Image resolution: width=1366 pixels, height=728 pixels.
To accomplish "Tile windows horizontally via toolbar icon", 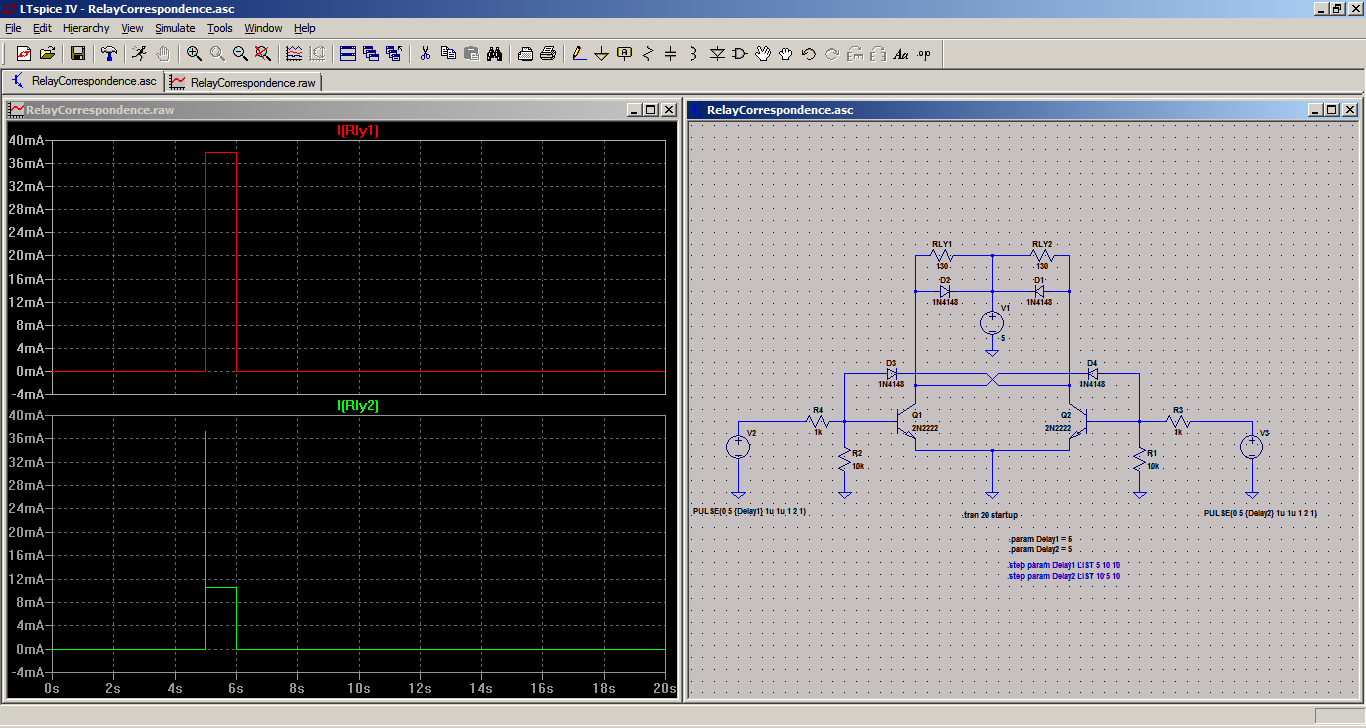I will (348, 53).
